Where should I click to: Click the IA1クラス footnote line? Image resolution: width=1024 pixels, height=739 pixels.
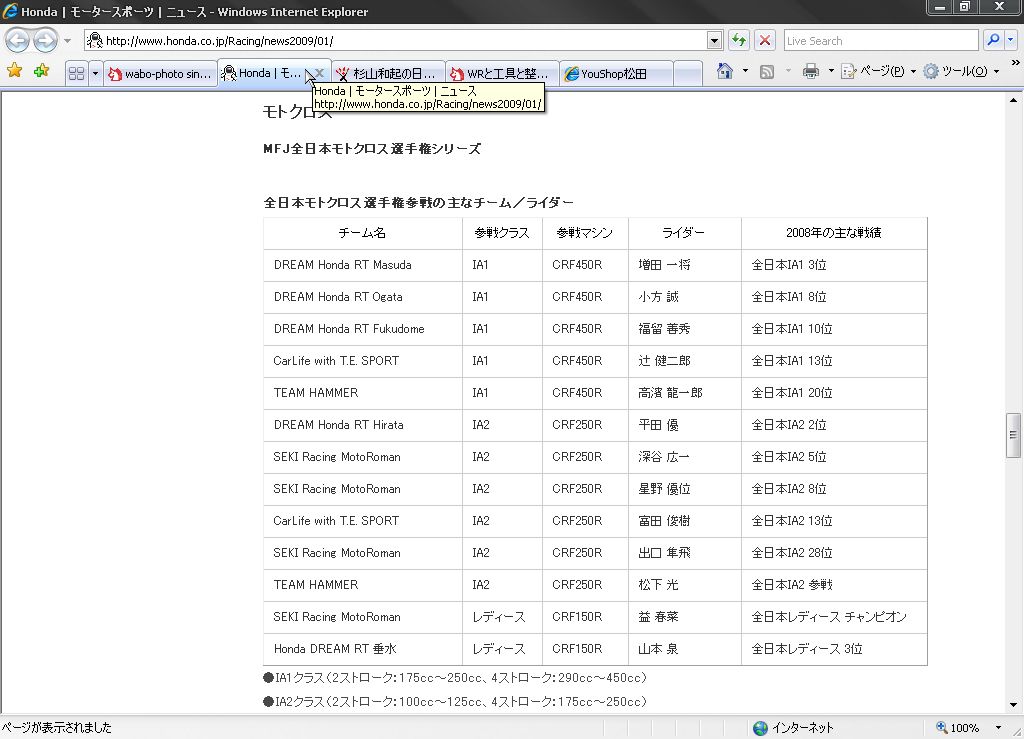(455, 678)
